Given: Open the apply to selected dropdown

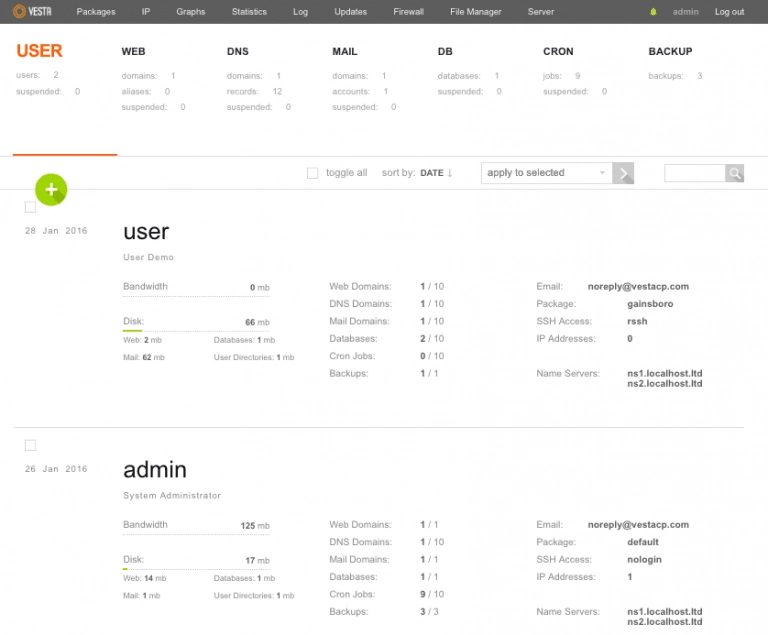Looking at the screenshot, I should click(547, 173).
